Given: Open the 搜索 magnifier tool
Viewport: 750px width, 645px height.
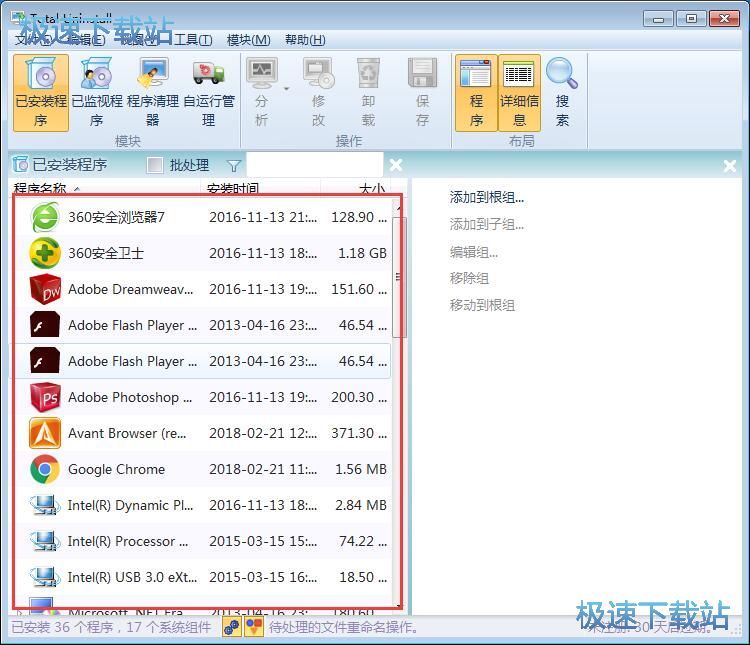Looking at the screenshot, I should [x=562, y=92].
